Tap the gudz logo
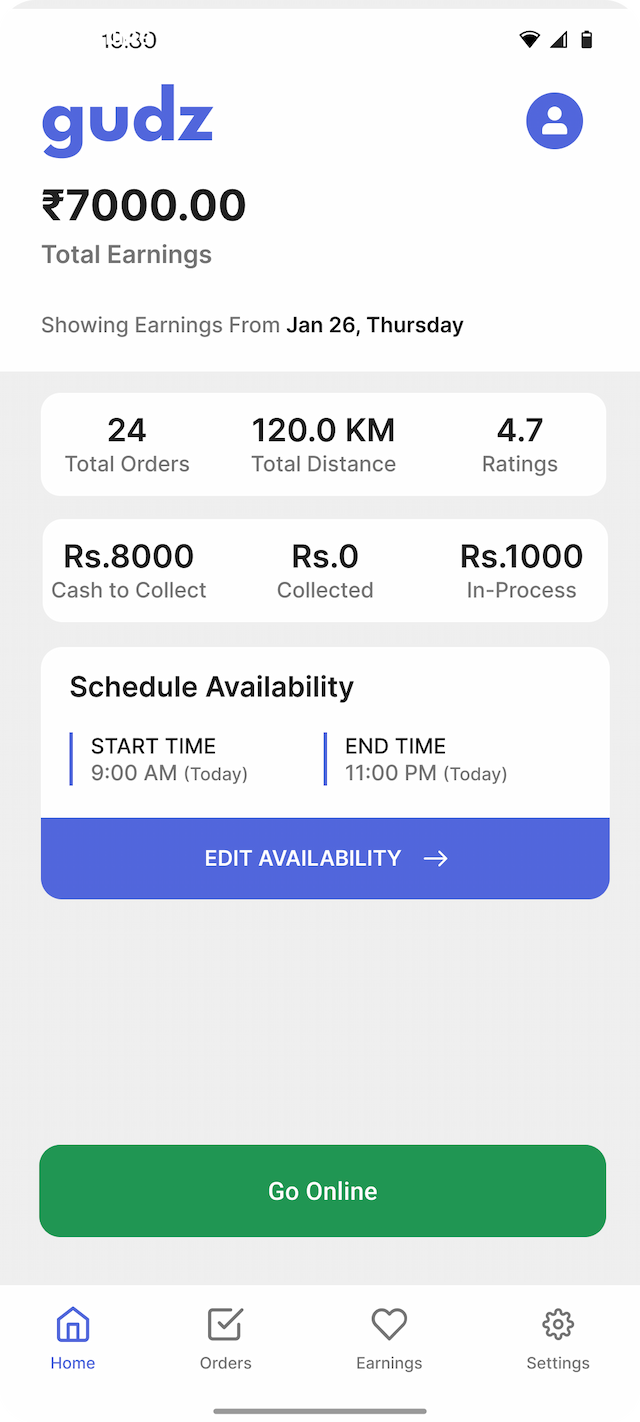The height and width of the screenshot is (1422, 640). pos(127,121)
